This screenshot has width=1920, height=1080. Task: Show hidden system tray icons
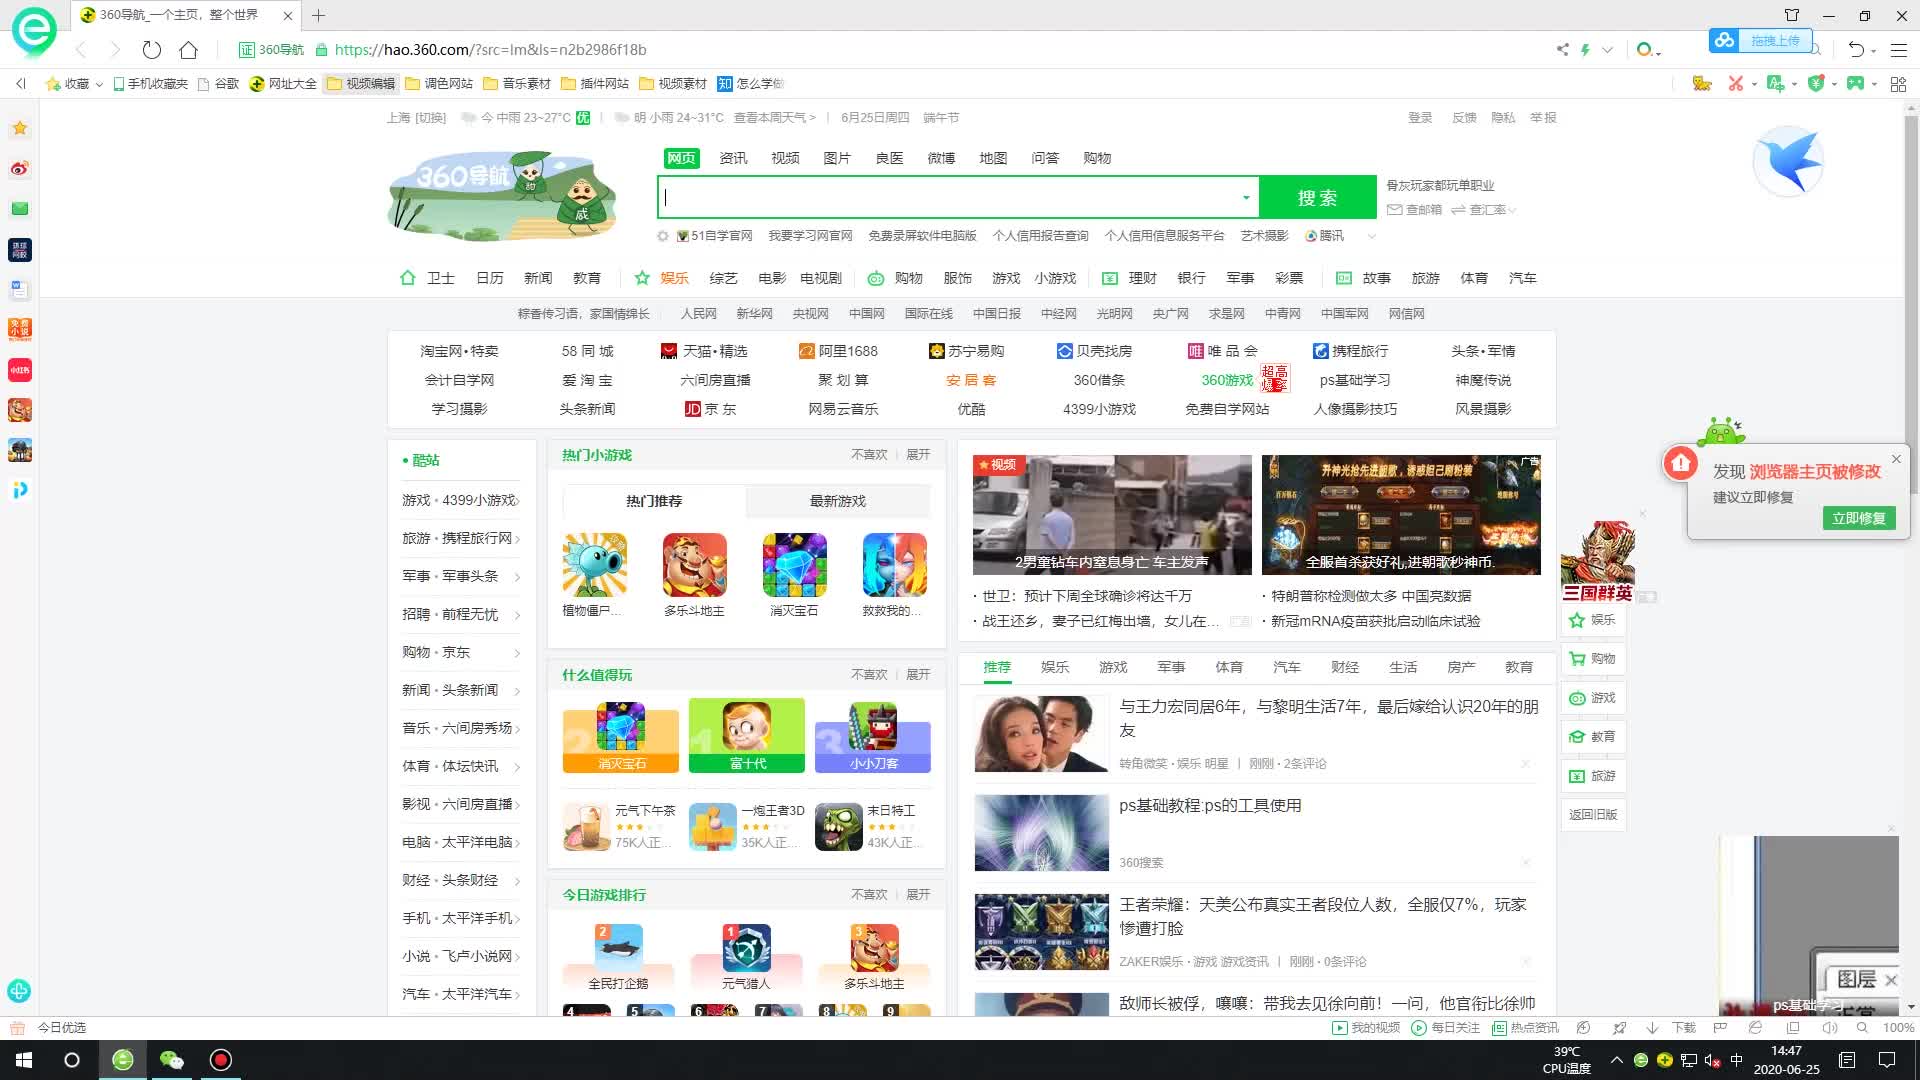pos(1616,1060)
